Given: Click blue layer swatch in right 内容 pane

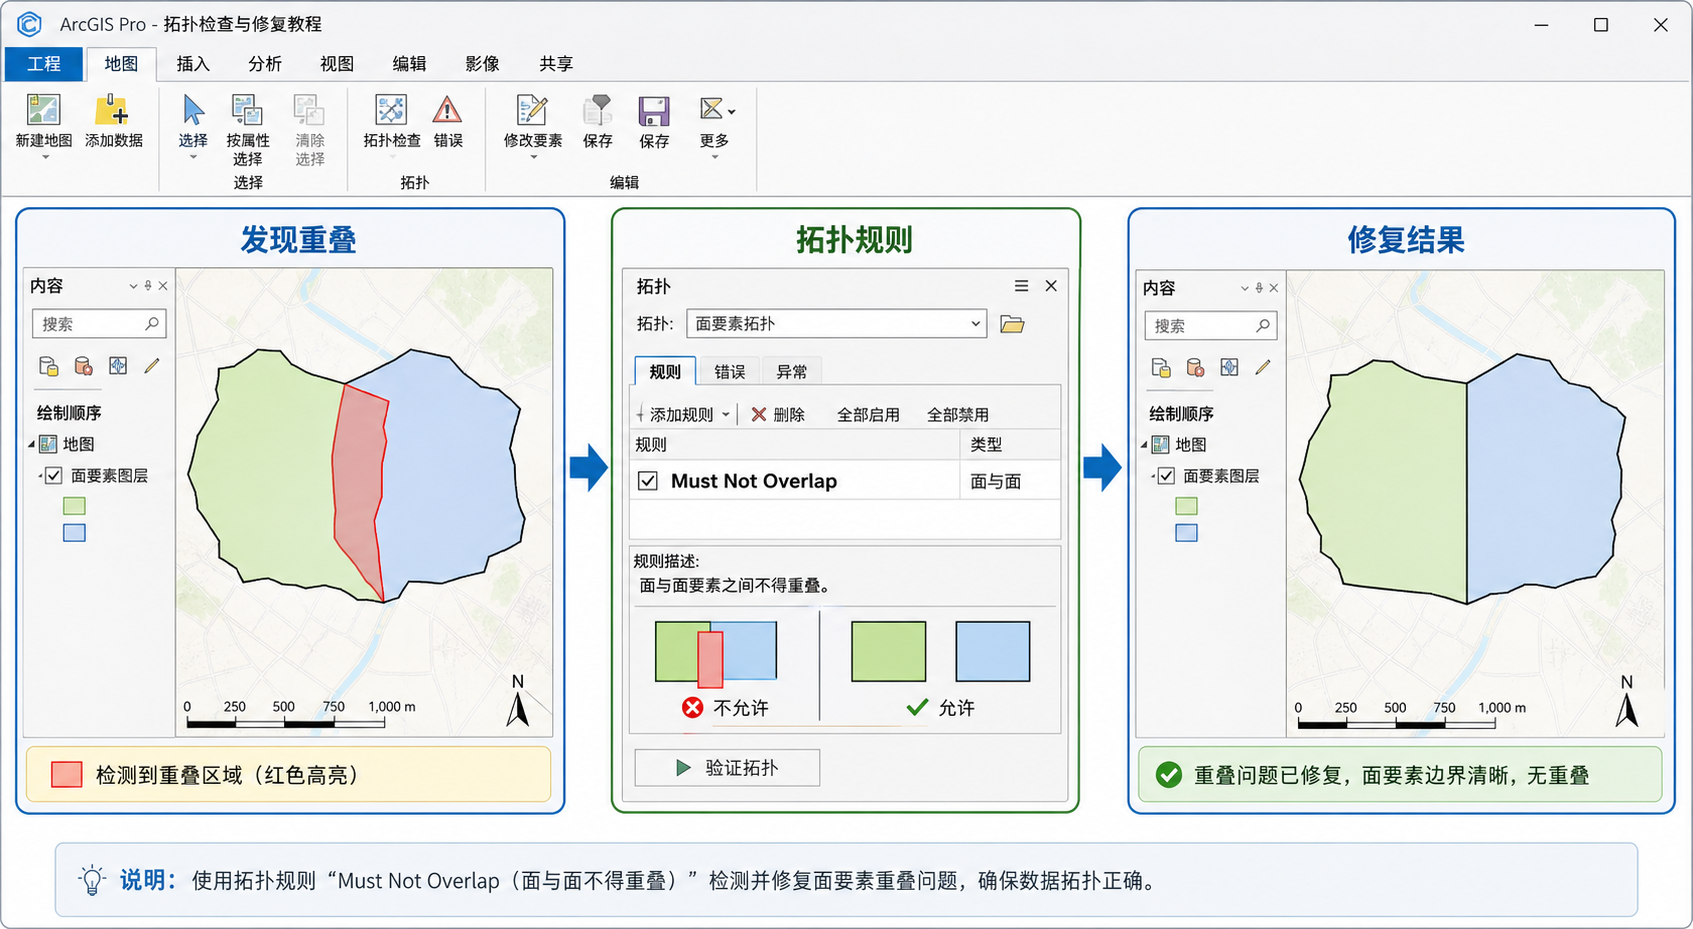Looking at the screenshot, I should 1186,533.
